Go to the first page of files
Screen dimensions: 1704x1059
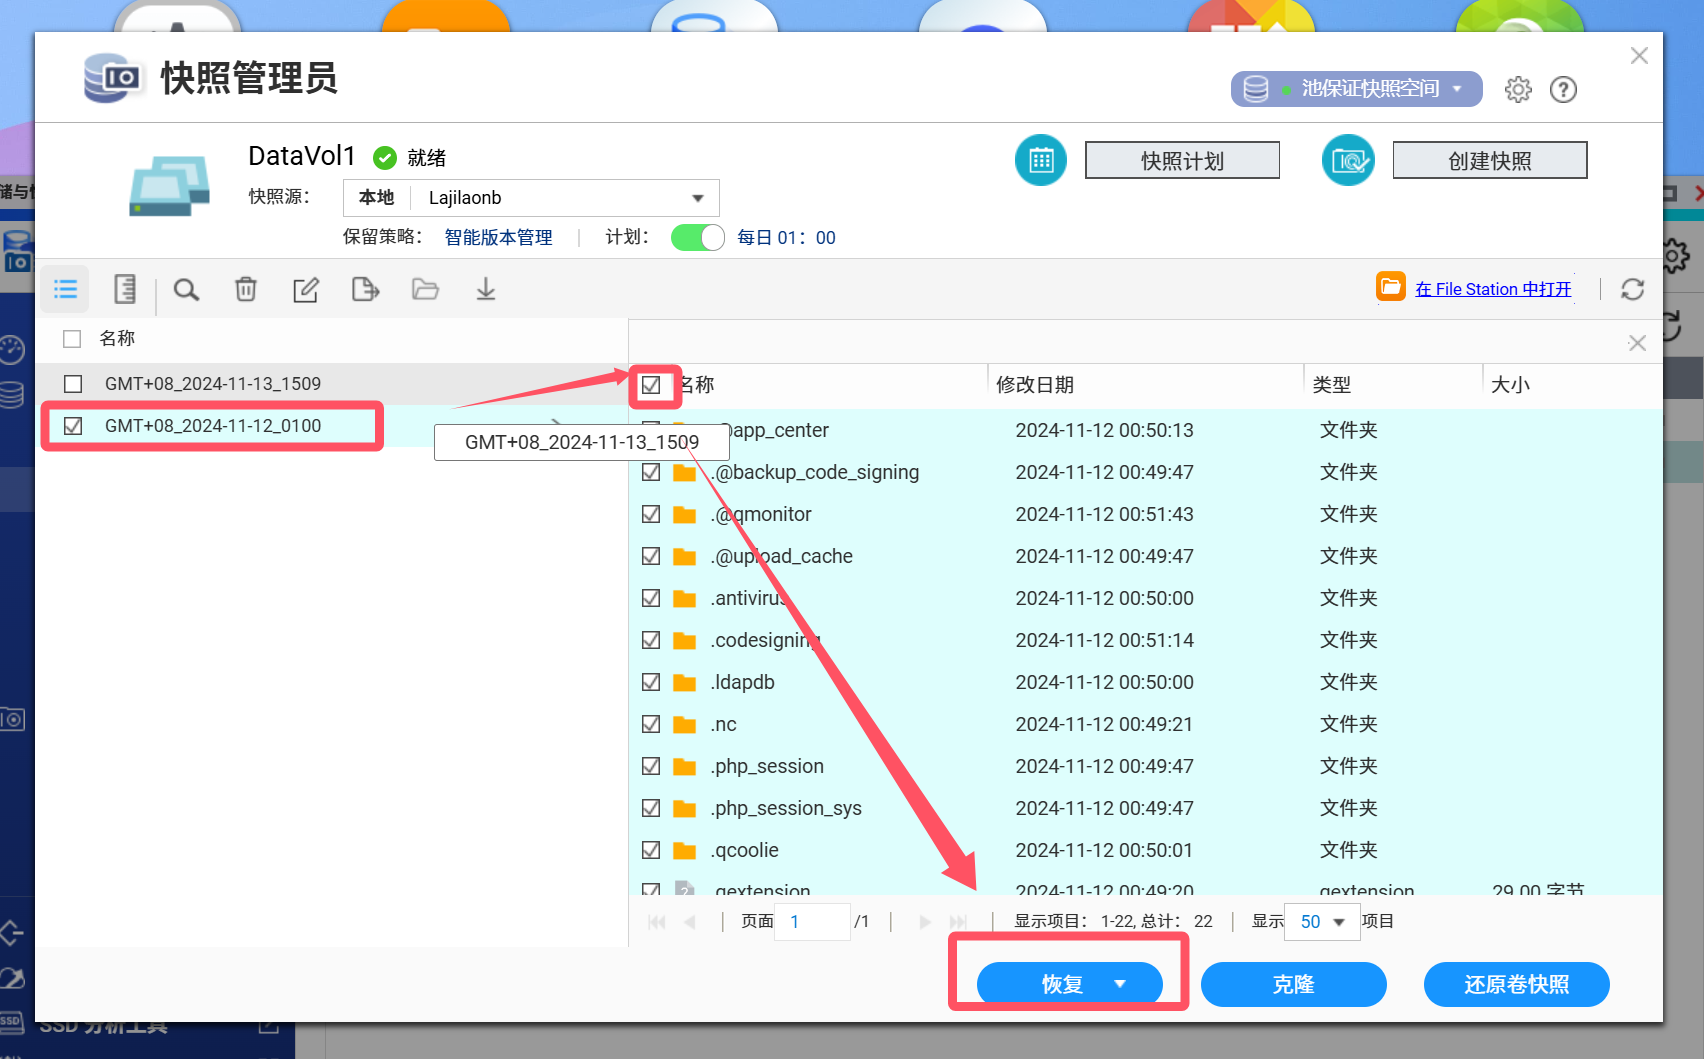tap(657, 921)
